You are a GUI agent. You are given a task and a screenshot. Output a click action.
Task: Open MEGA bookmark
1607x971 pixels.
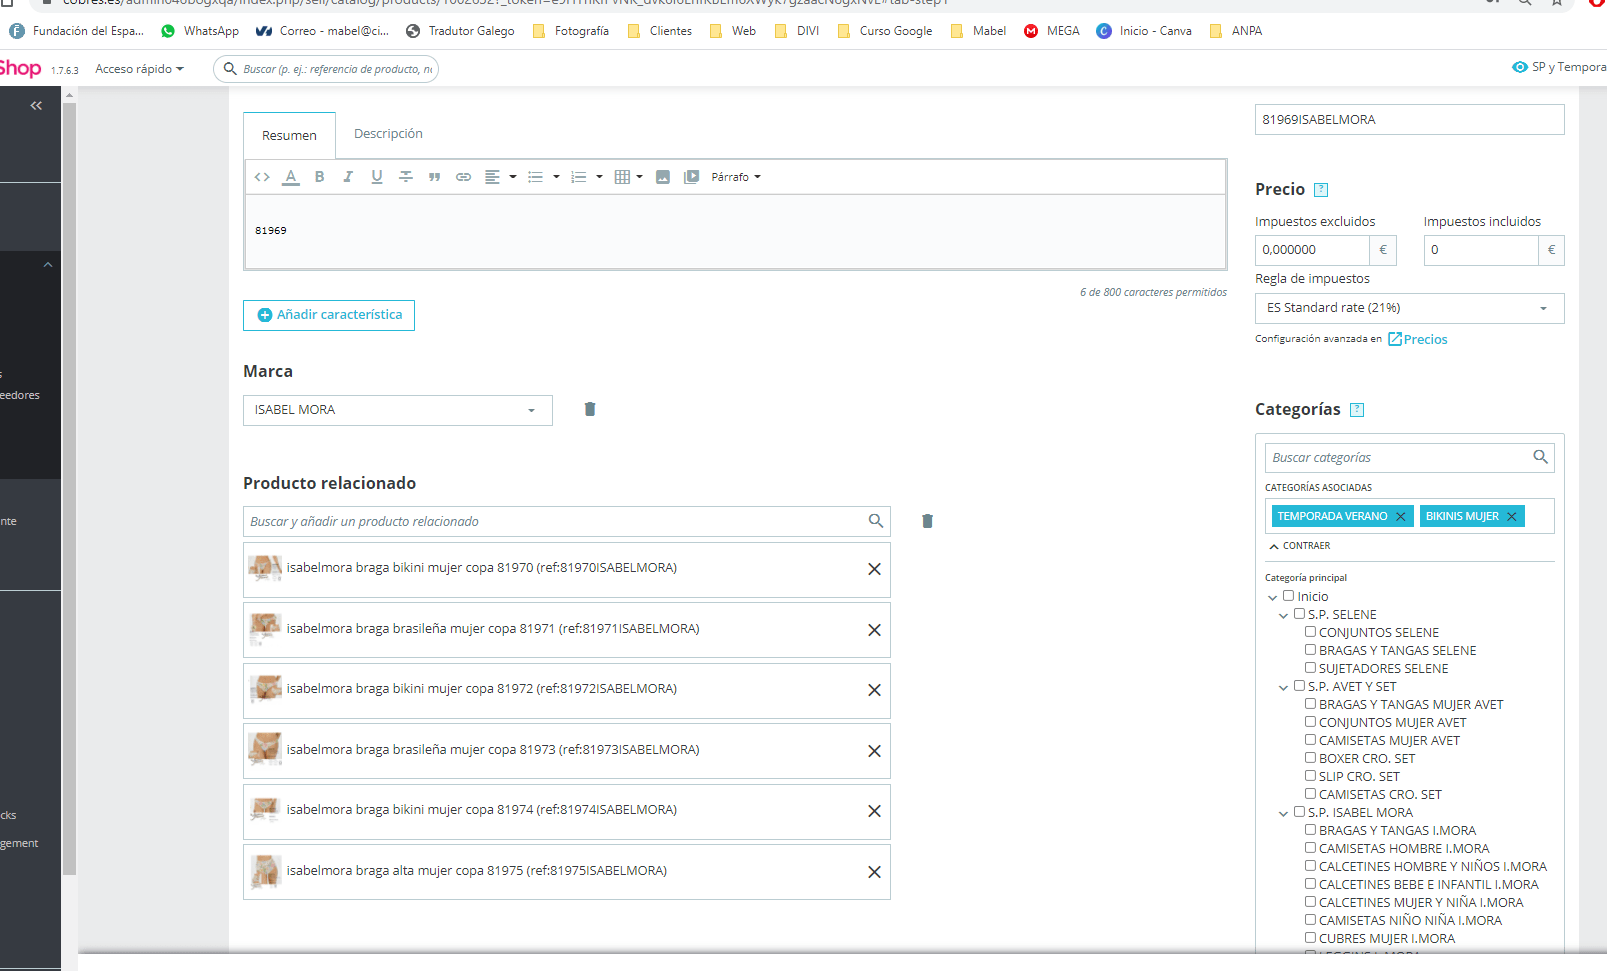1052,31
